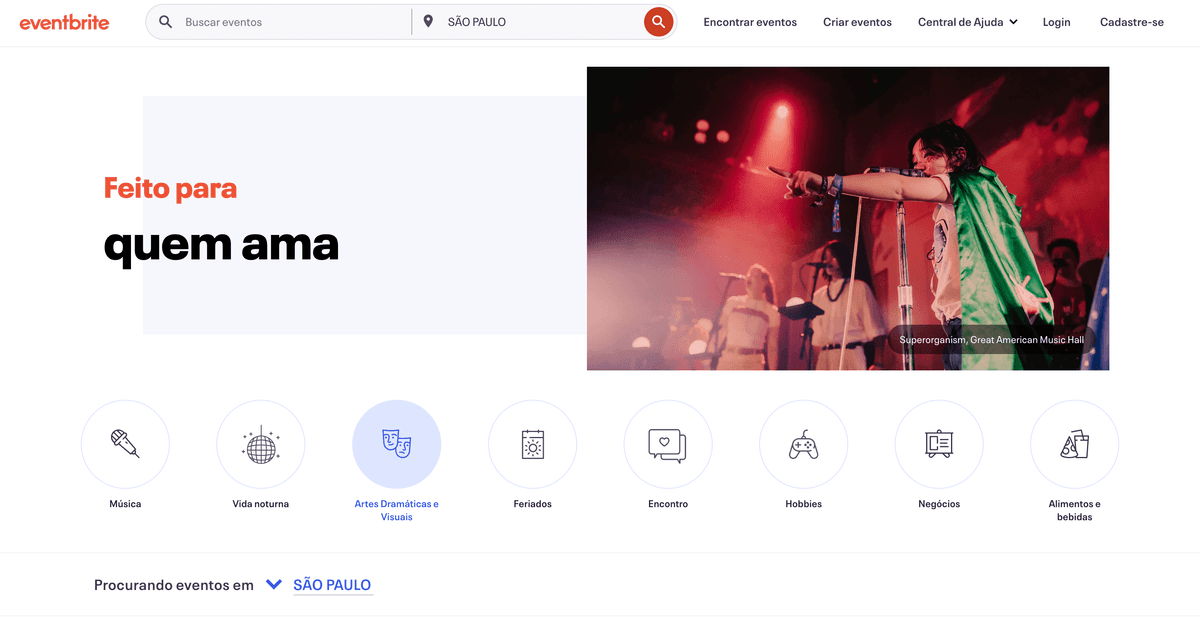This screenshot has width=1200, height=620.
Task: Click the SÃO PAULO location input field
Action: coord(535,22)
